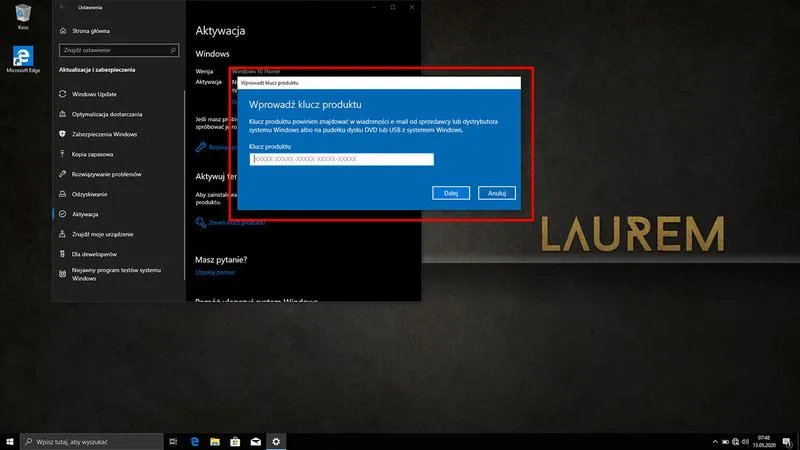The image size is (800, 450).
Task: Select Aktywacja in the sidebar
Action: click(x=85, y=214)
